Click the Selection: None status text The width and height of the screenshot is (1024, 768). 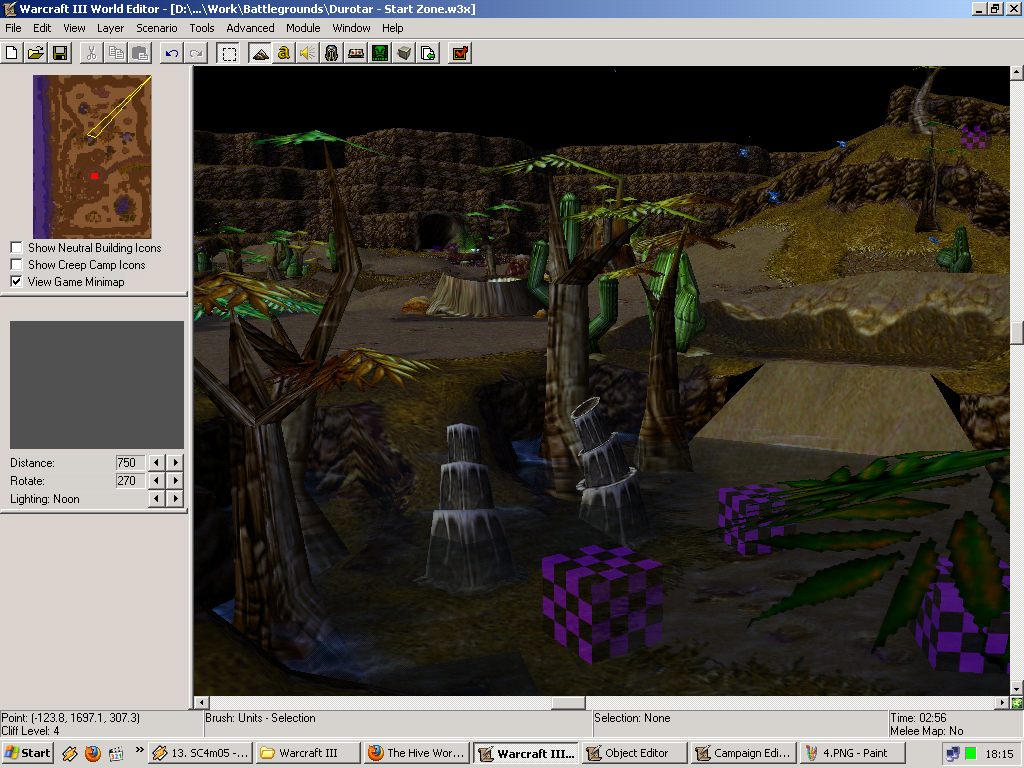point(632,718)
